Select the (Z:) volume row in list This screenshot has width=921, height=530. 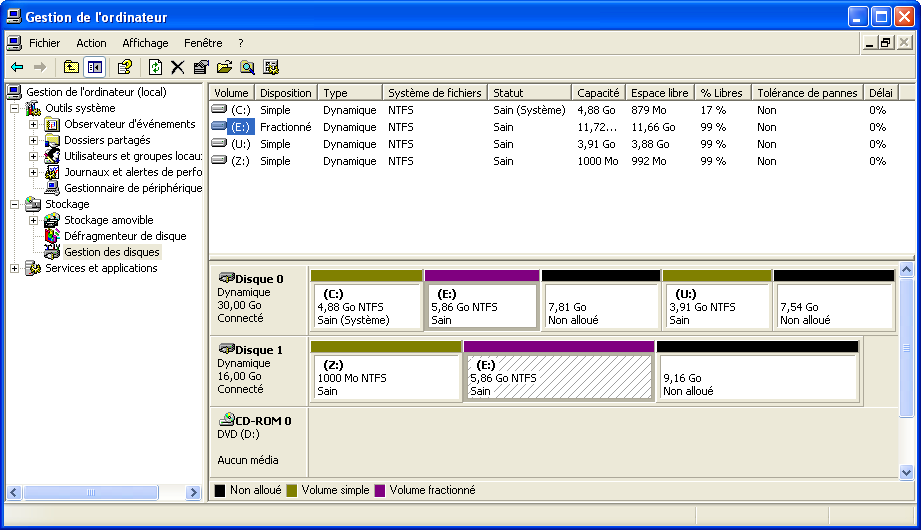click(240, 161)
